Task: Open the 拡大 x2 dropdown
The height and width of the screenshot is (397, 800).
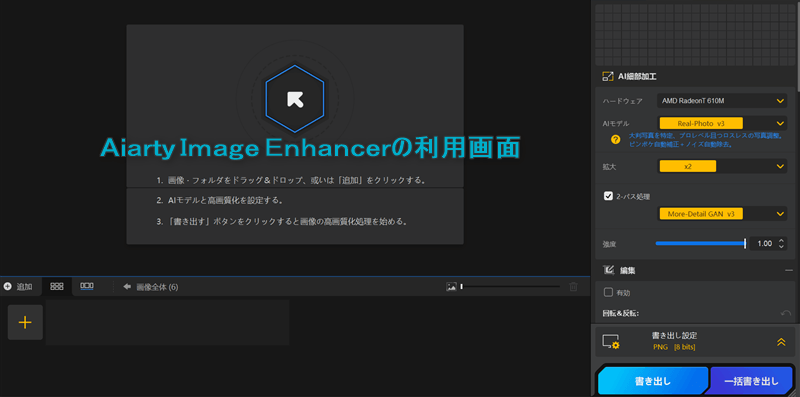Action: pyautogui.click(x=722, y=166)
